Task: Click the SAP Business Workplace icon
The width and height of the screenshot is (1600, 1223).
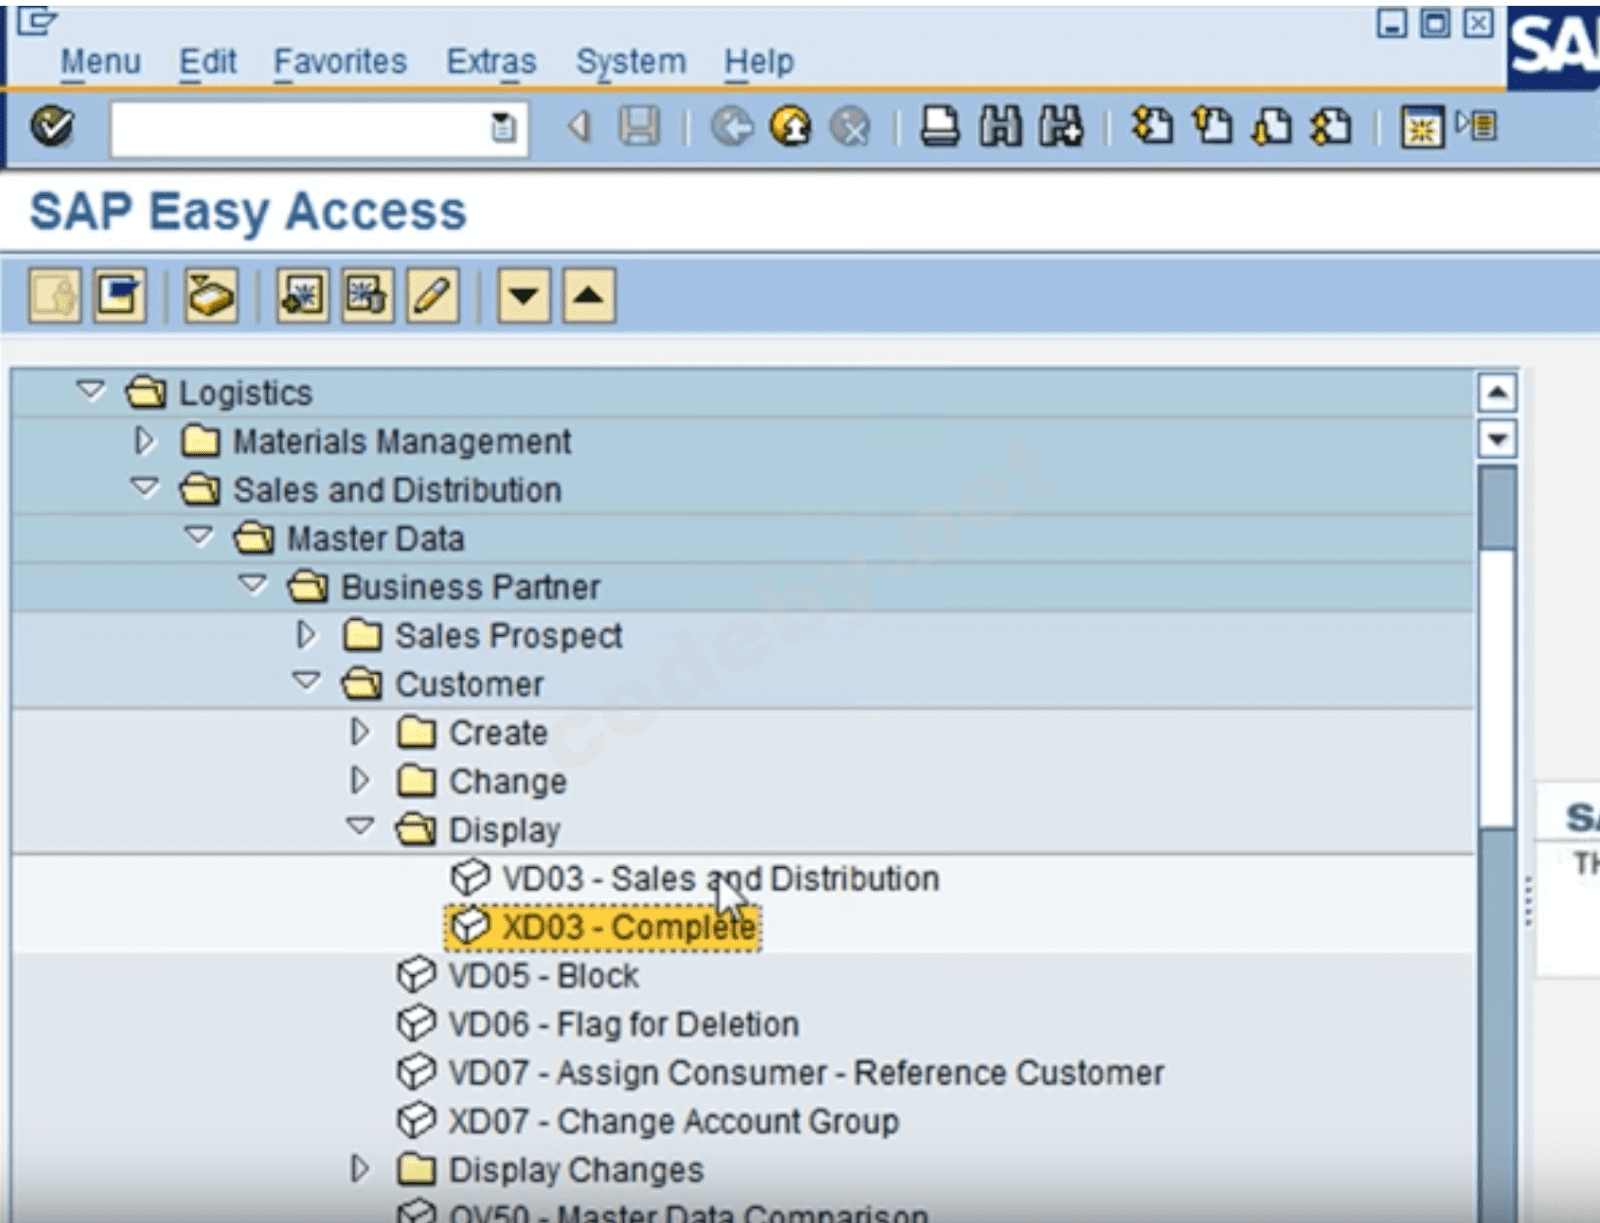Action: [x=211, y=296]
